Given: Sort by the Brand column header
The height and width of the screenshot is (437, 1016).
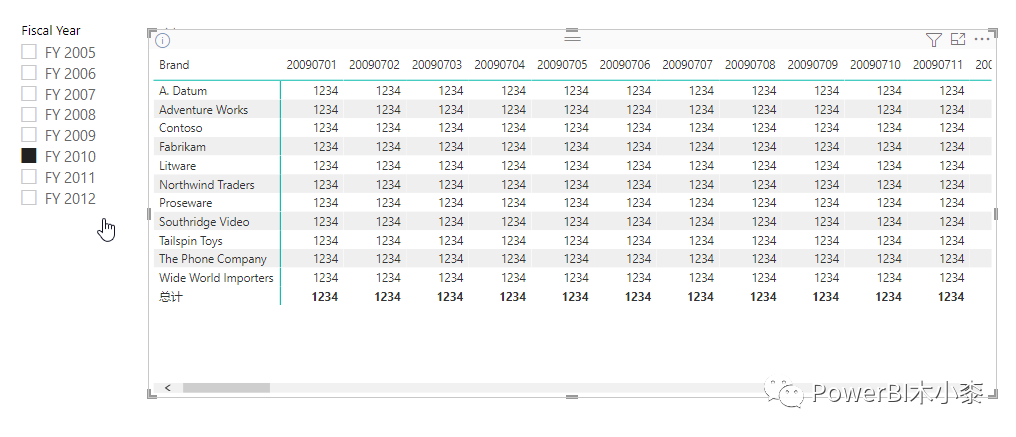Looking at the screenshot, I should click(174, 65).
